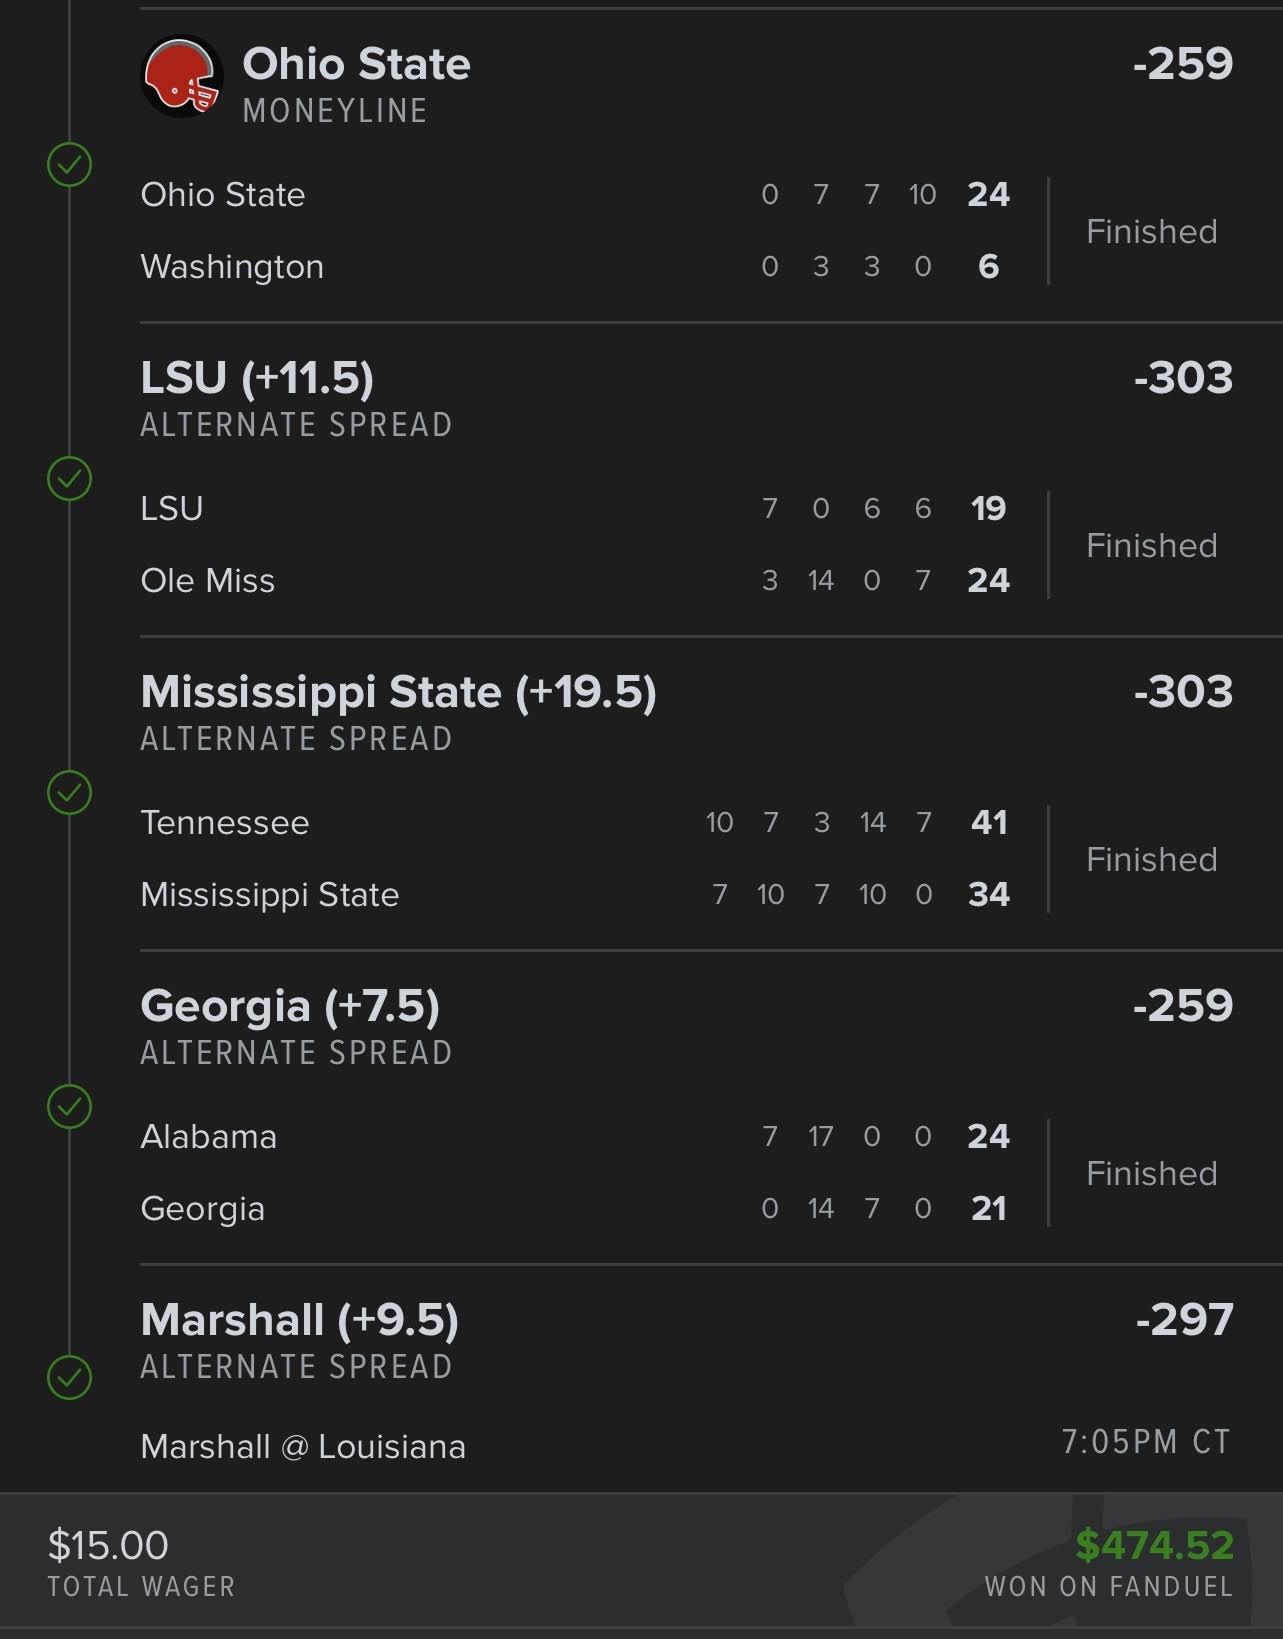
Task: Open the LSU (+11.5) alternate spread
Action: (257, 379)
